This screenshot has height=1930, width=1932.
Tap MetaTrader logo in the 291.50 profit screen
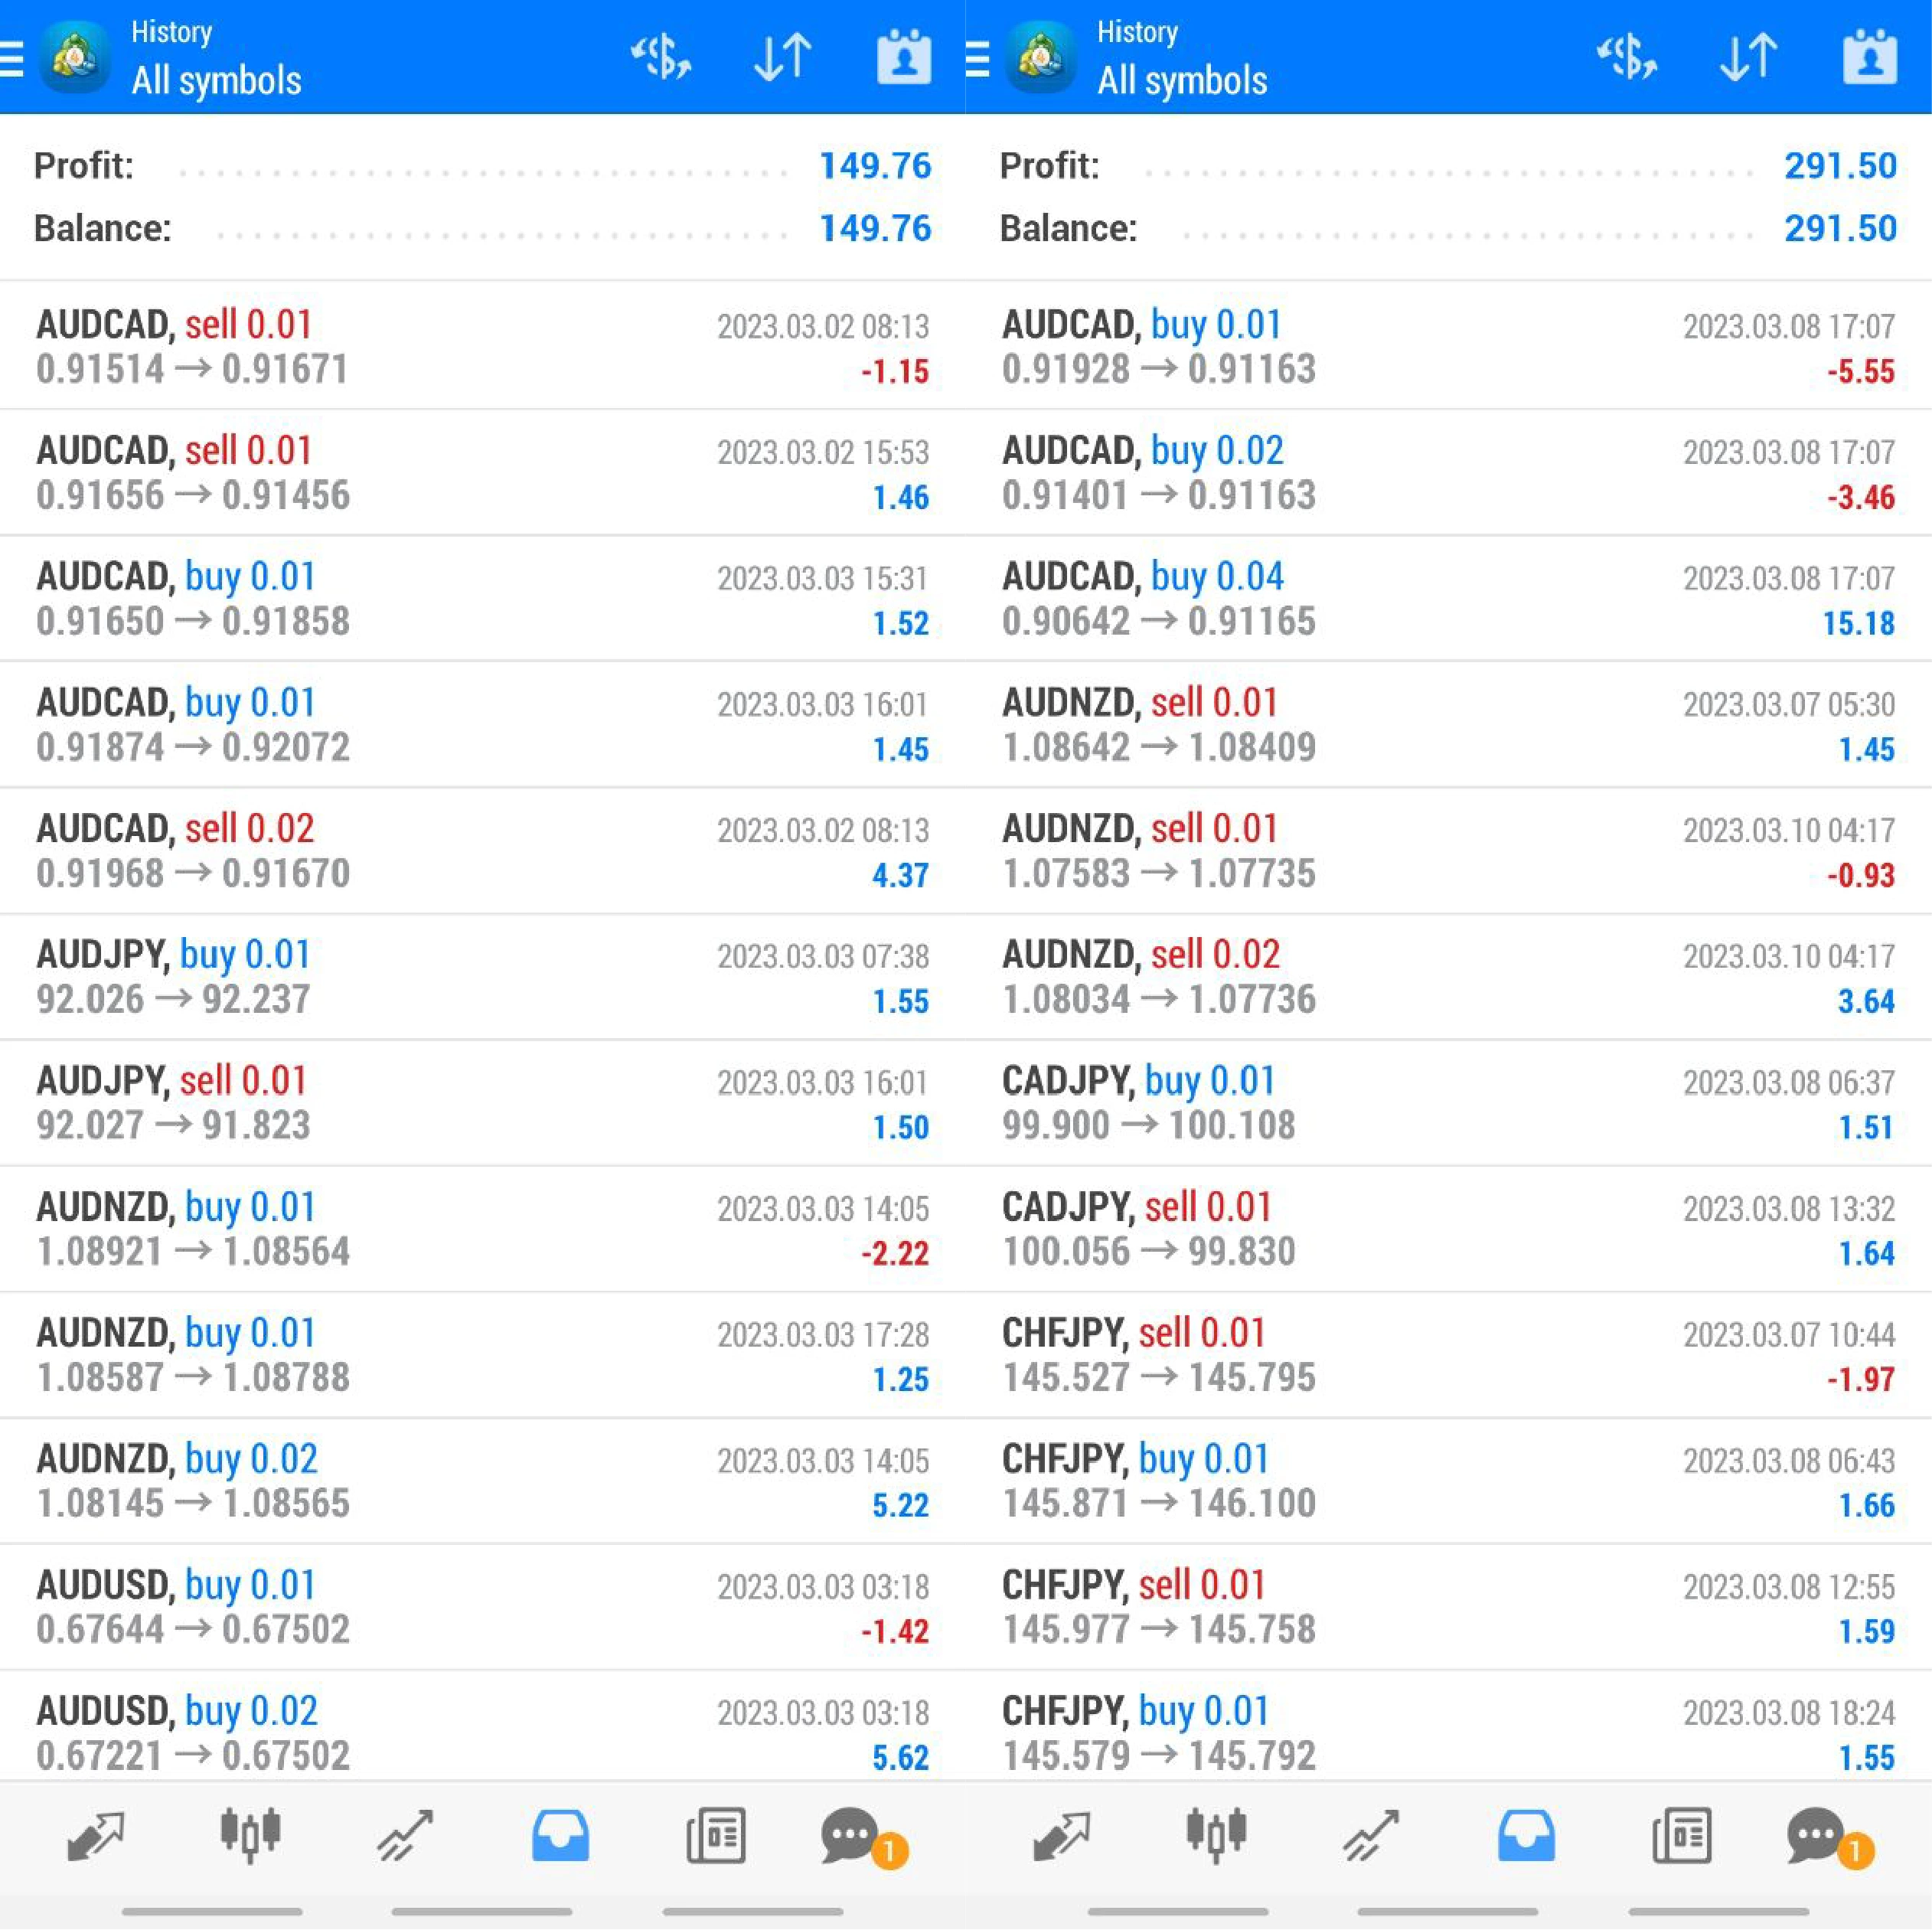[1041, 57]
